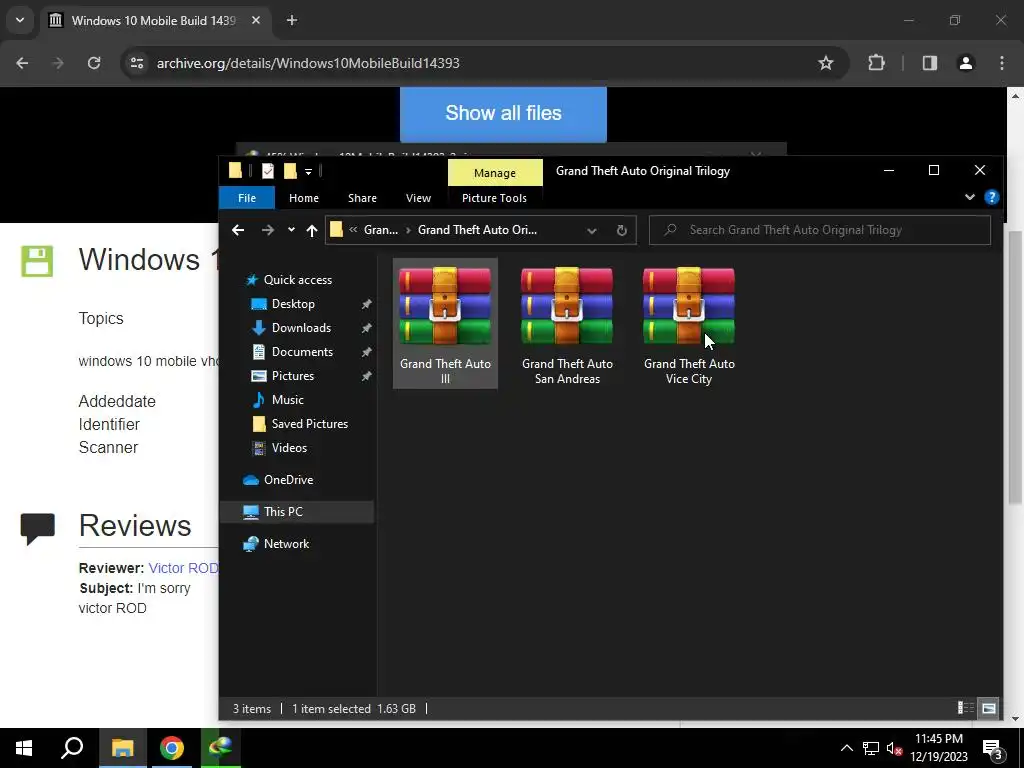Open Chrome profile icon
The image size is (1024, 768).
(965, 63)
